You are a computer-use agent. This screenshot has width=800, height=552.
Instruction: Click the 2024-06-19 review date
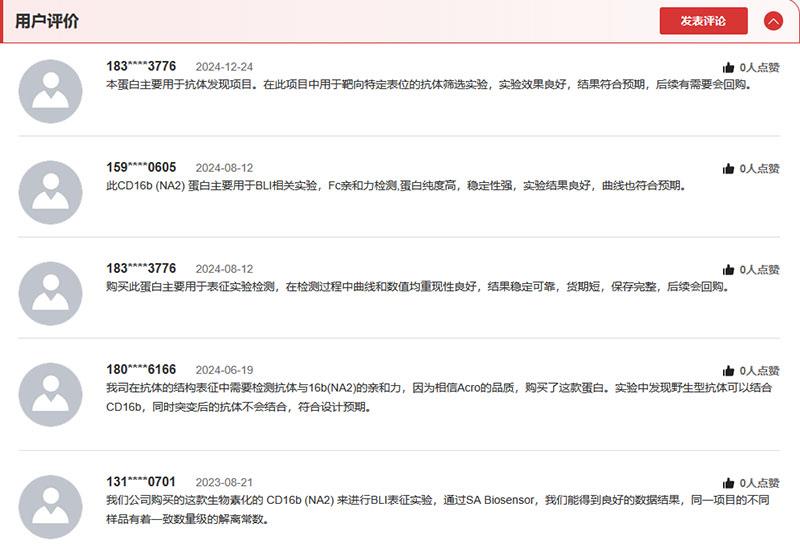click(224, 370)
